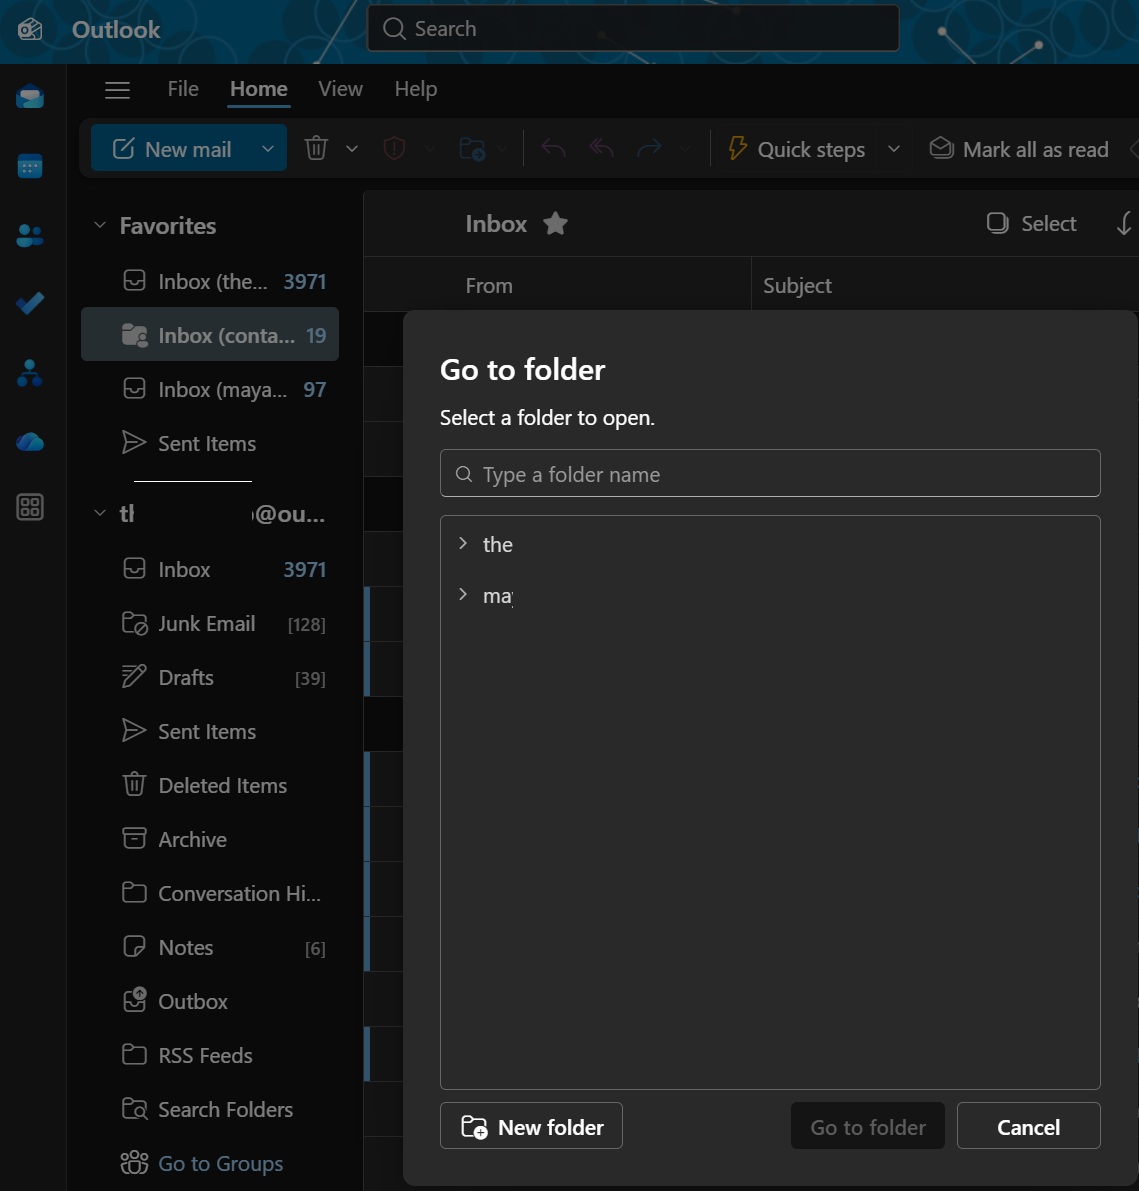Screen dimensions: 1139x1191
Task: Open the More apps grid icon
Action: point(30,507)
